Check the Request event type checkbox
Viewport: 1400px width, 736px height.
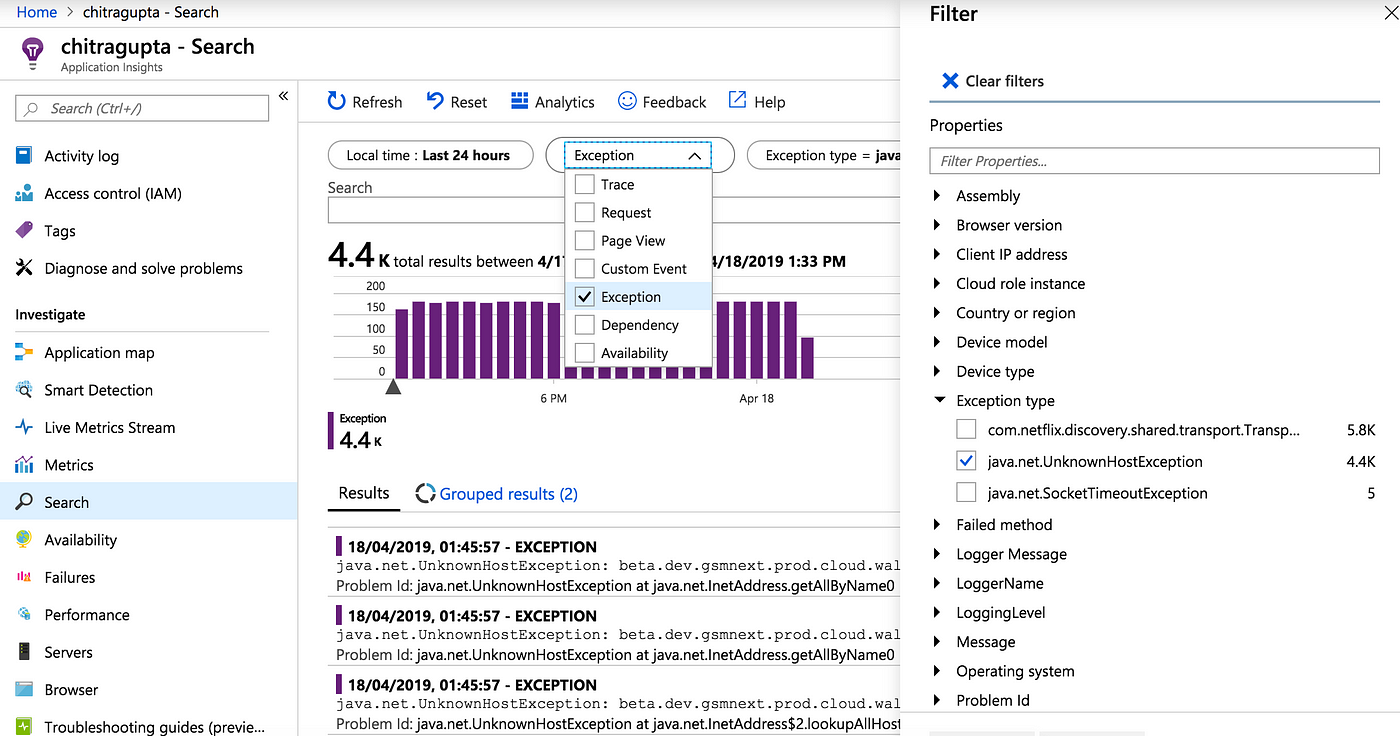[584, 212]
